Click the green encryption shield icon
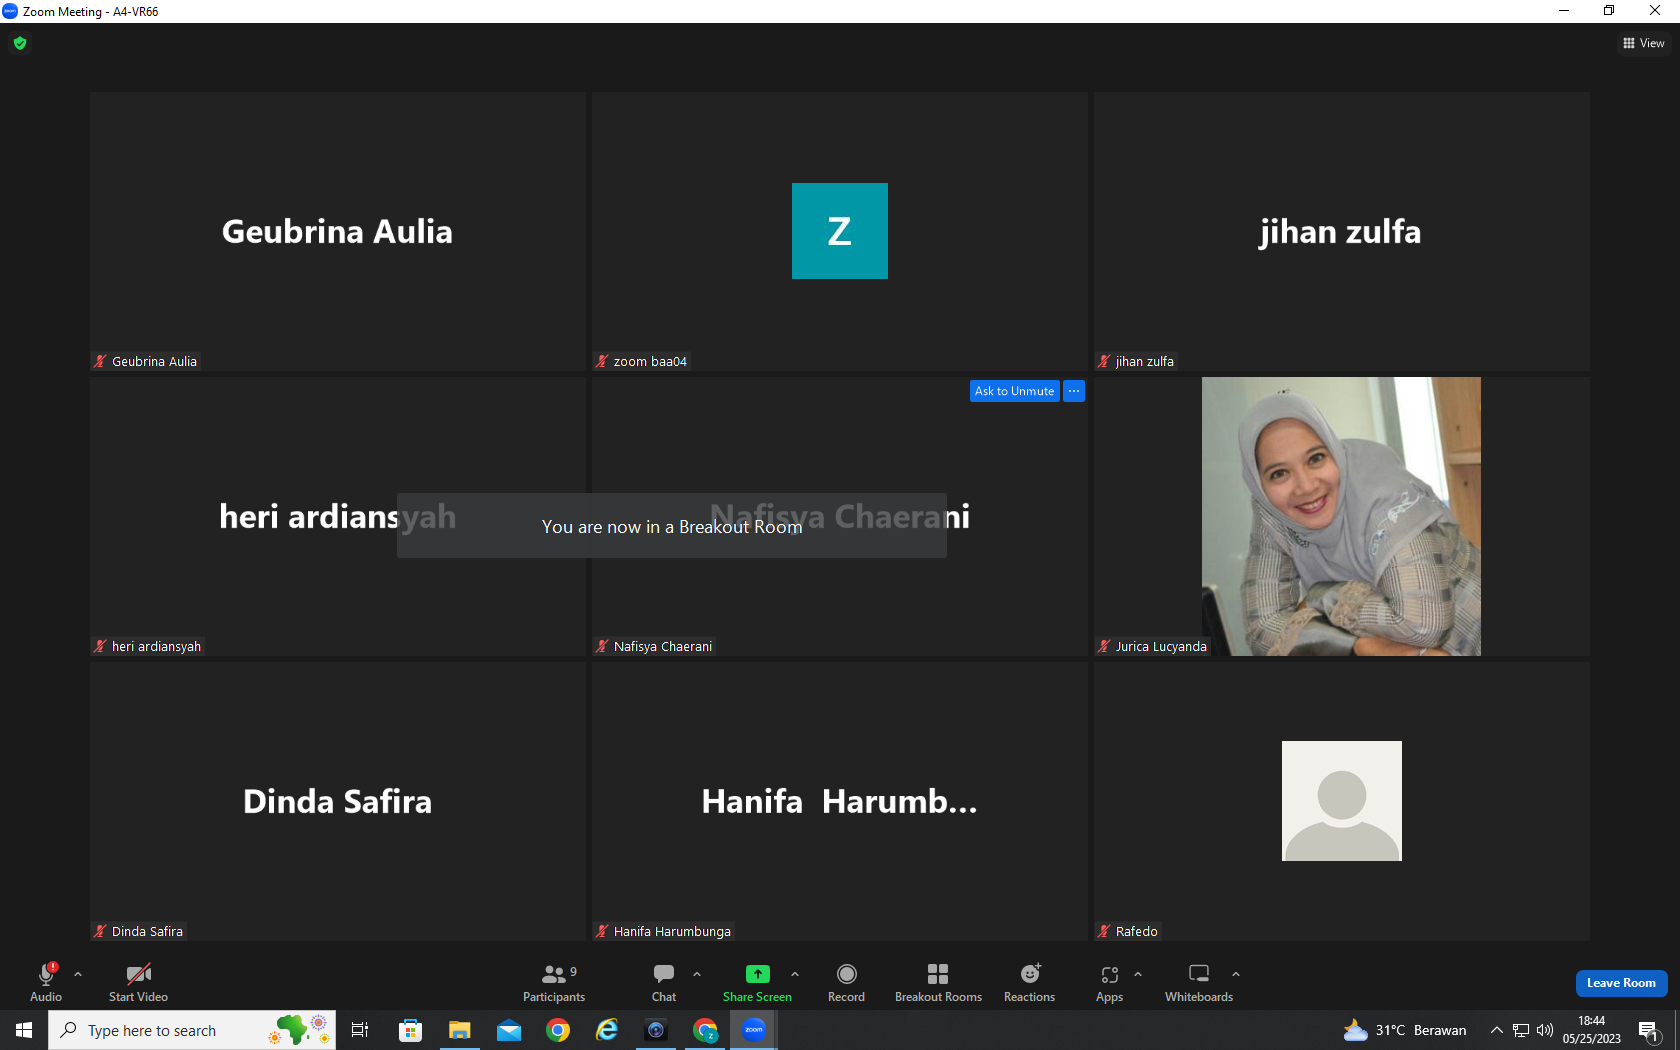The image size is (1680, 1050). pos(20,43)
